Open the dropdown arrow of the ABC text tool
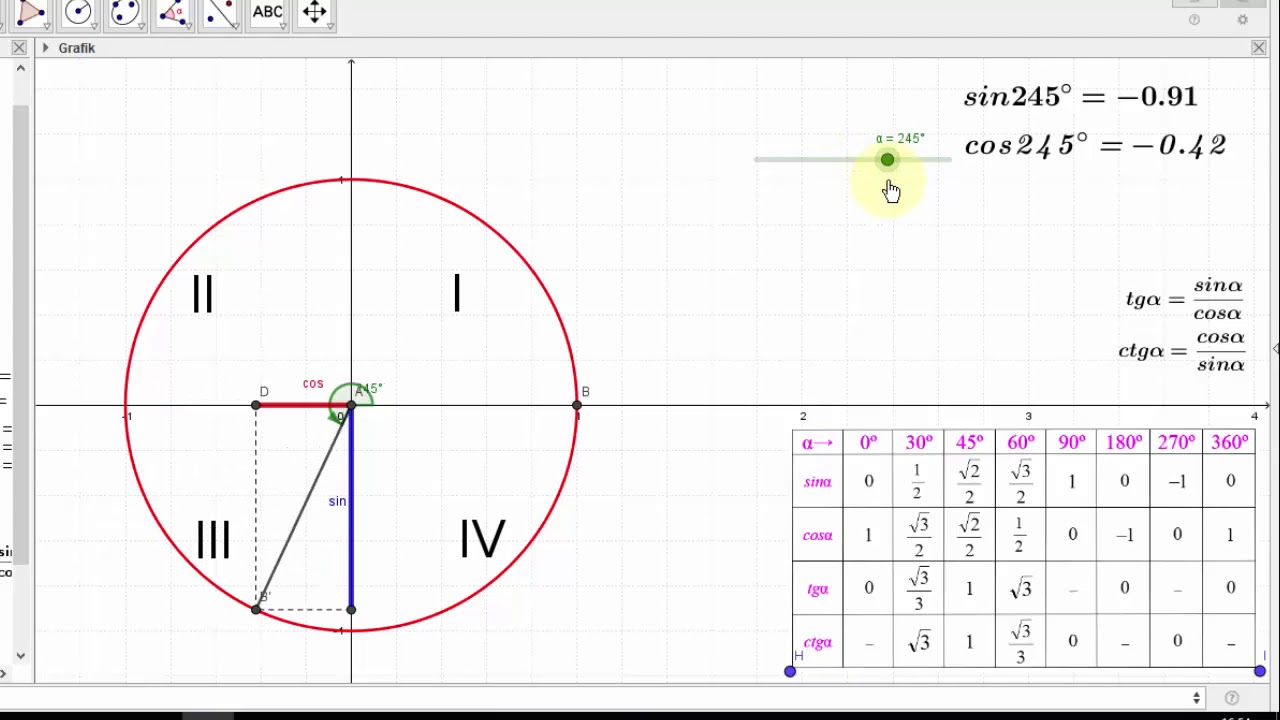 coord(281,26)
